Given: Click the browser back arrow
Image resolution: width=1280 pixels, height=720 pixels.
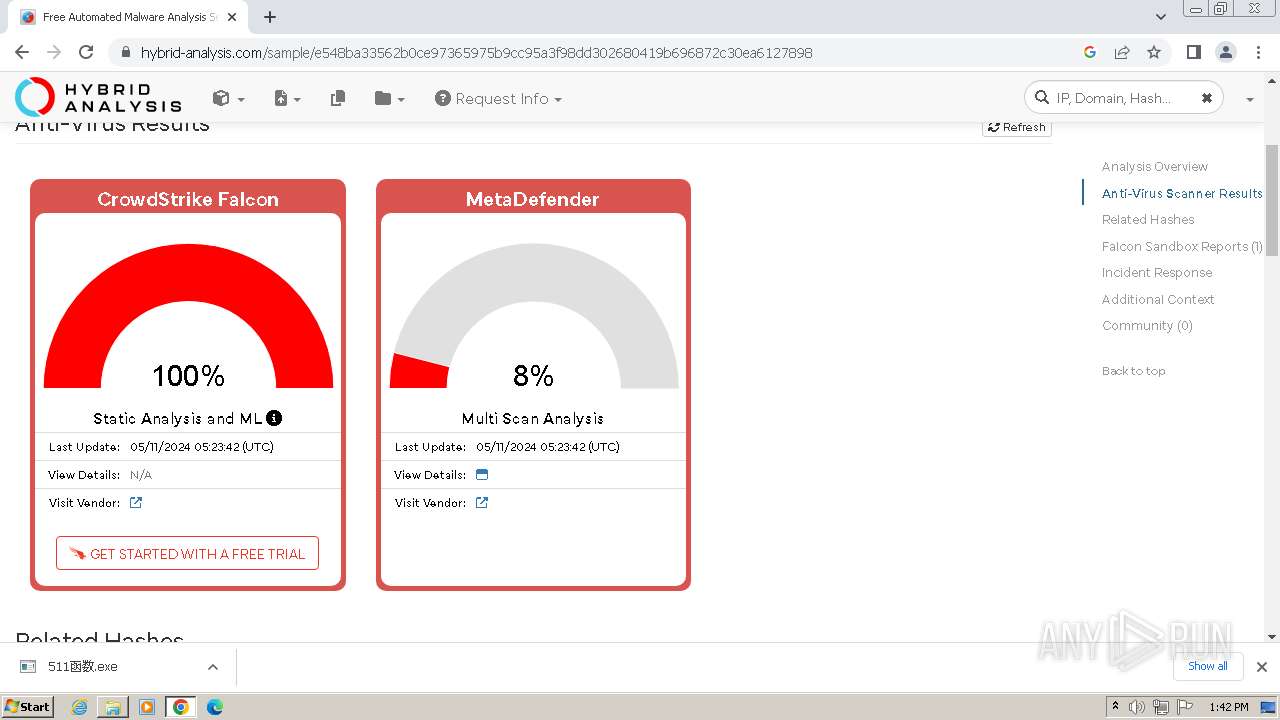Looking at the screenshot, I should tap(22, 52).
